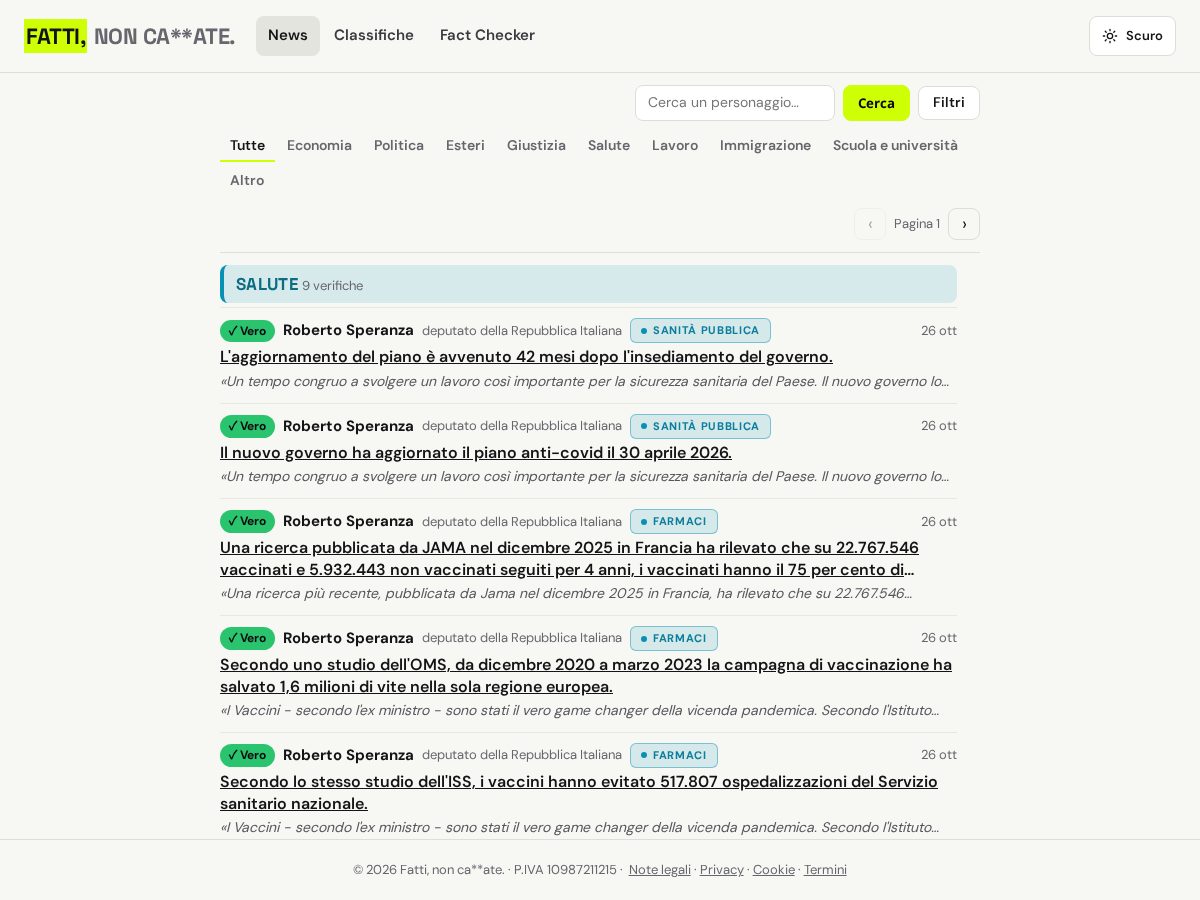The height and width of the screenshot is (900, 1200).
Task: Click the Pagina 1 indicator
Action: (917, 224)
